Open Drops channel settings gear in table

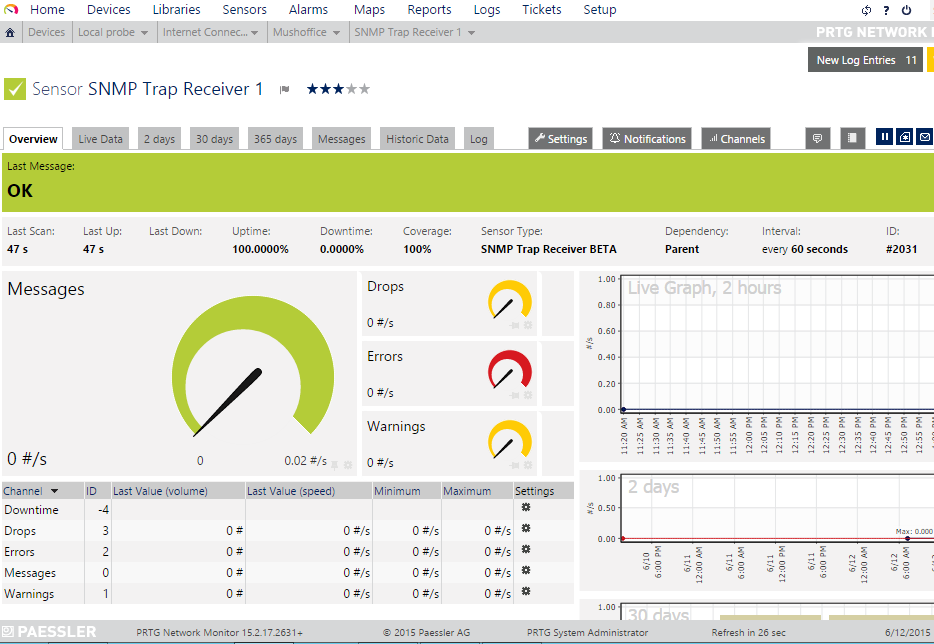click(x=526, y=528)
